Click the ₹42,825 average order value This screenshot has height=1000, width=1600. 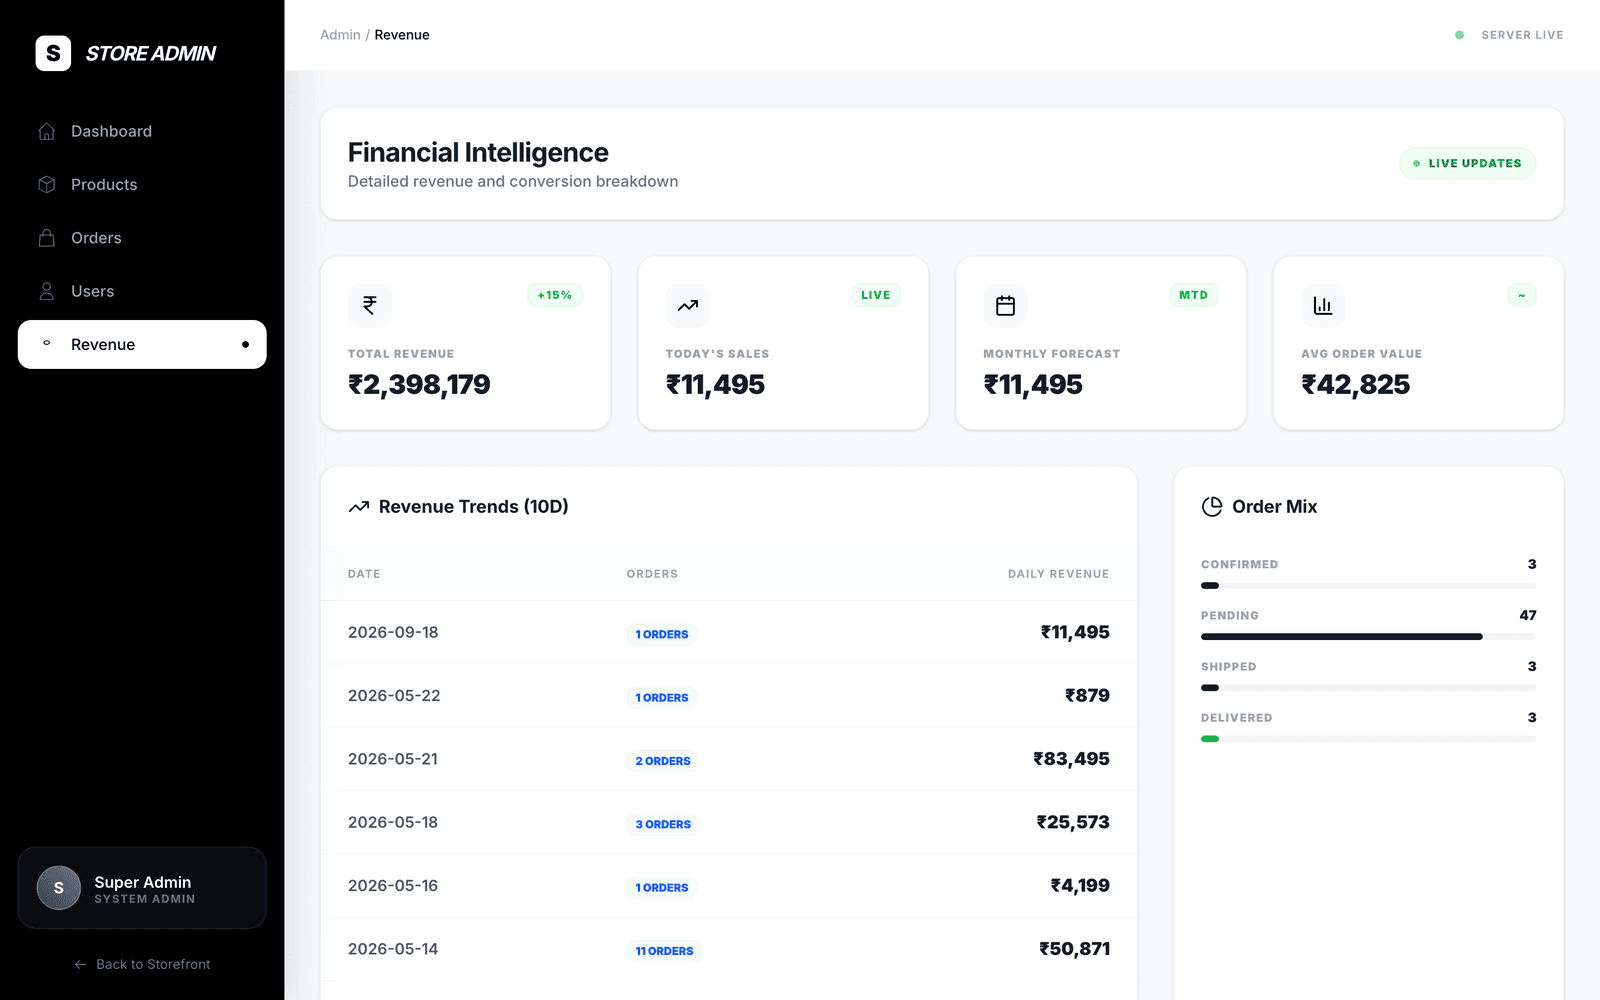(x=1355, y=385)
